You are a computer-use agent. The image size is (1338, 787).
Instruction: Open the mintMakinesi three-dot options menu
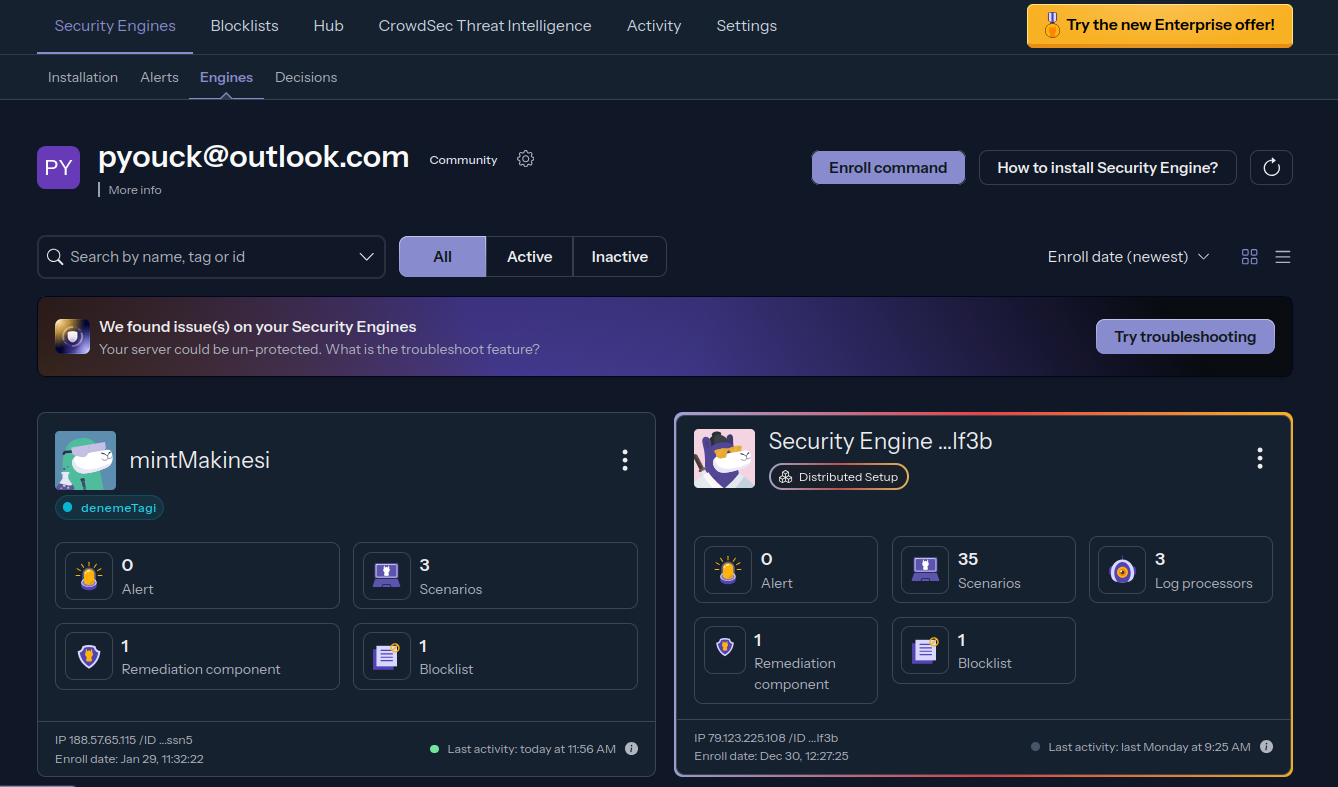click(625, 460)
